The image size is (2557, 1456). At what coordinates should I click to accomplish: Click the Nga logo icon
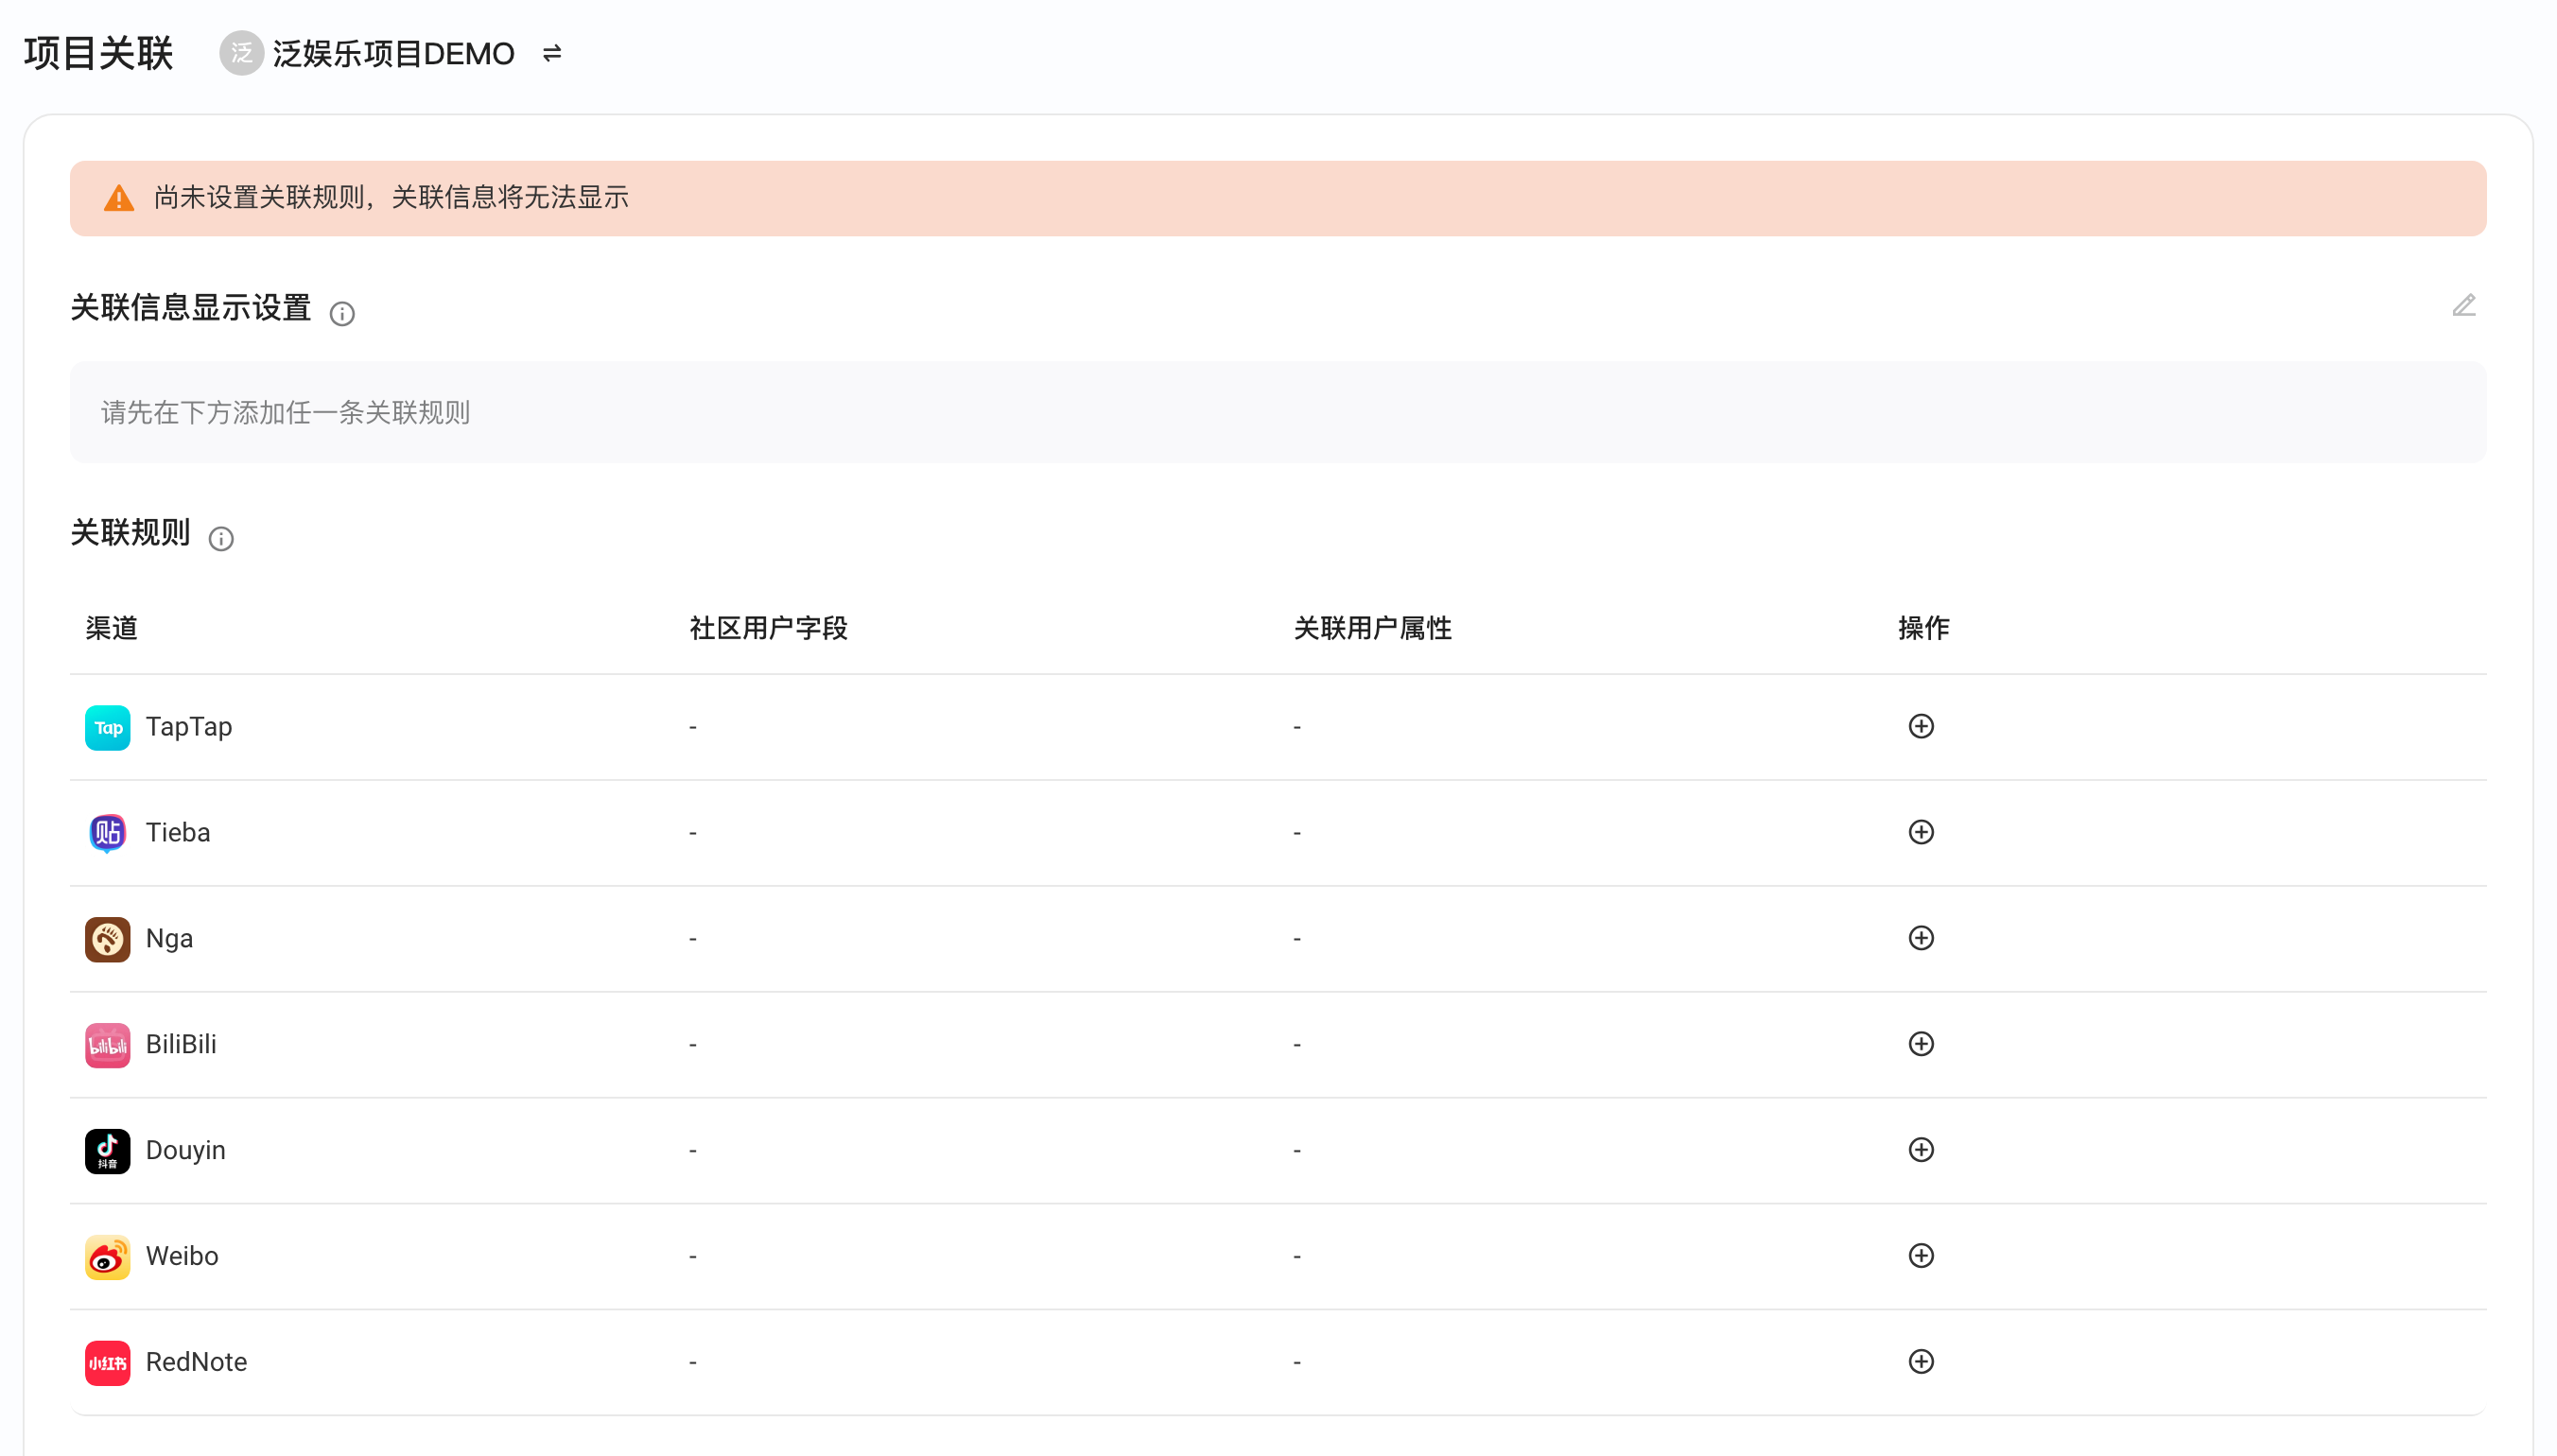(107, 939)
